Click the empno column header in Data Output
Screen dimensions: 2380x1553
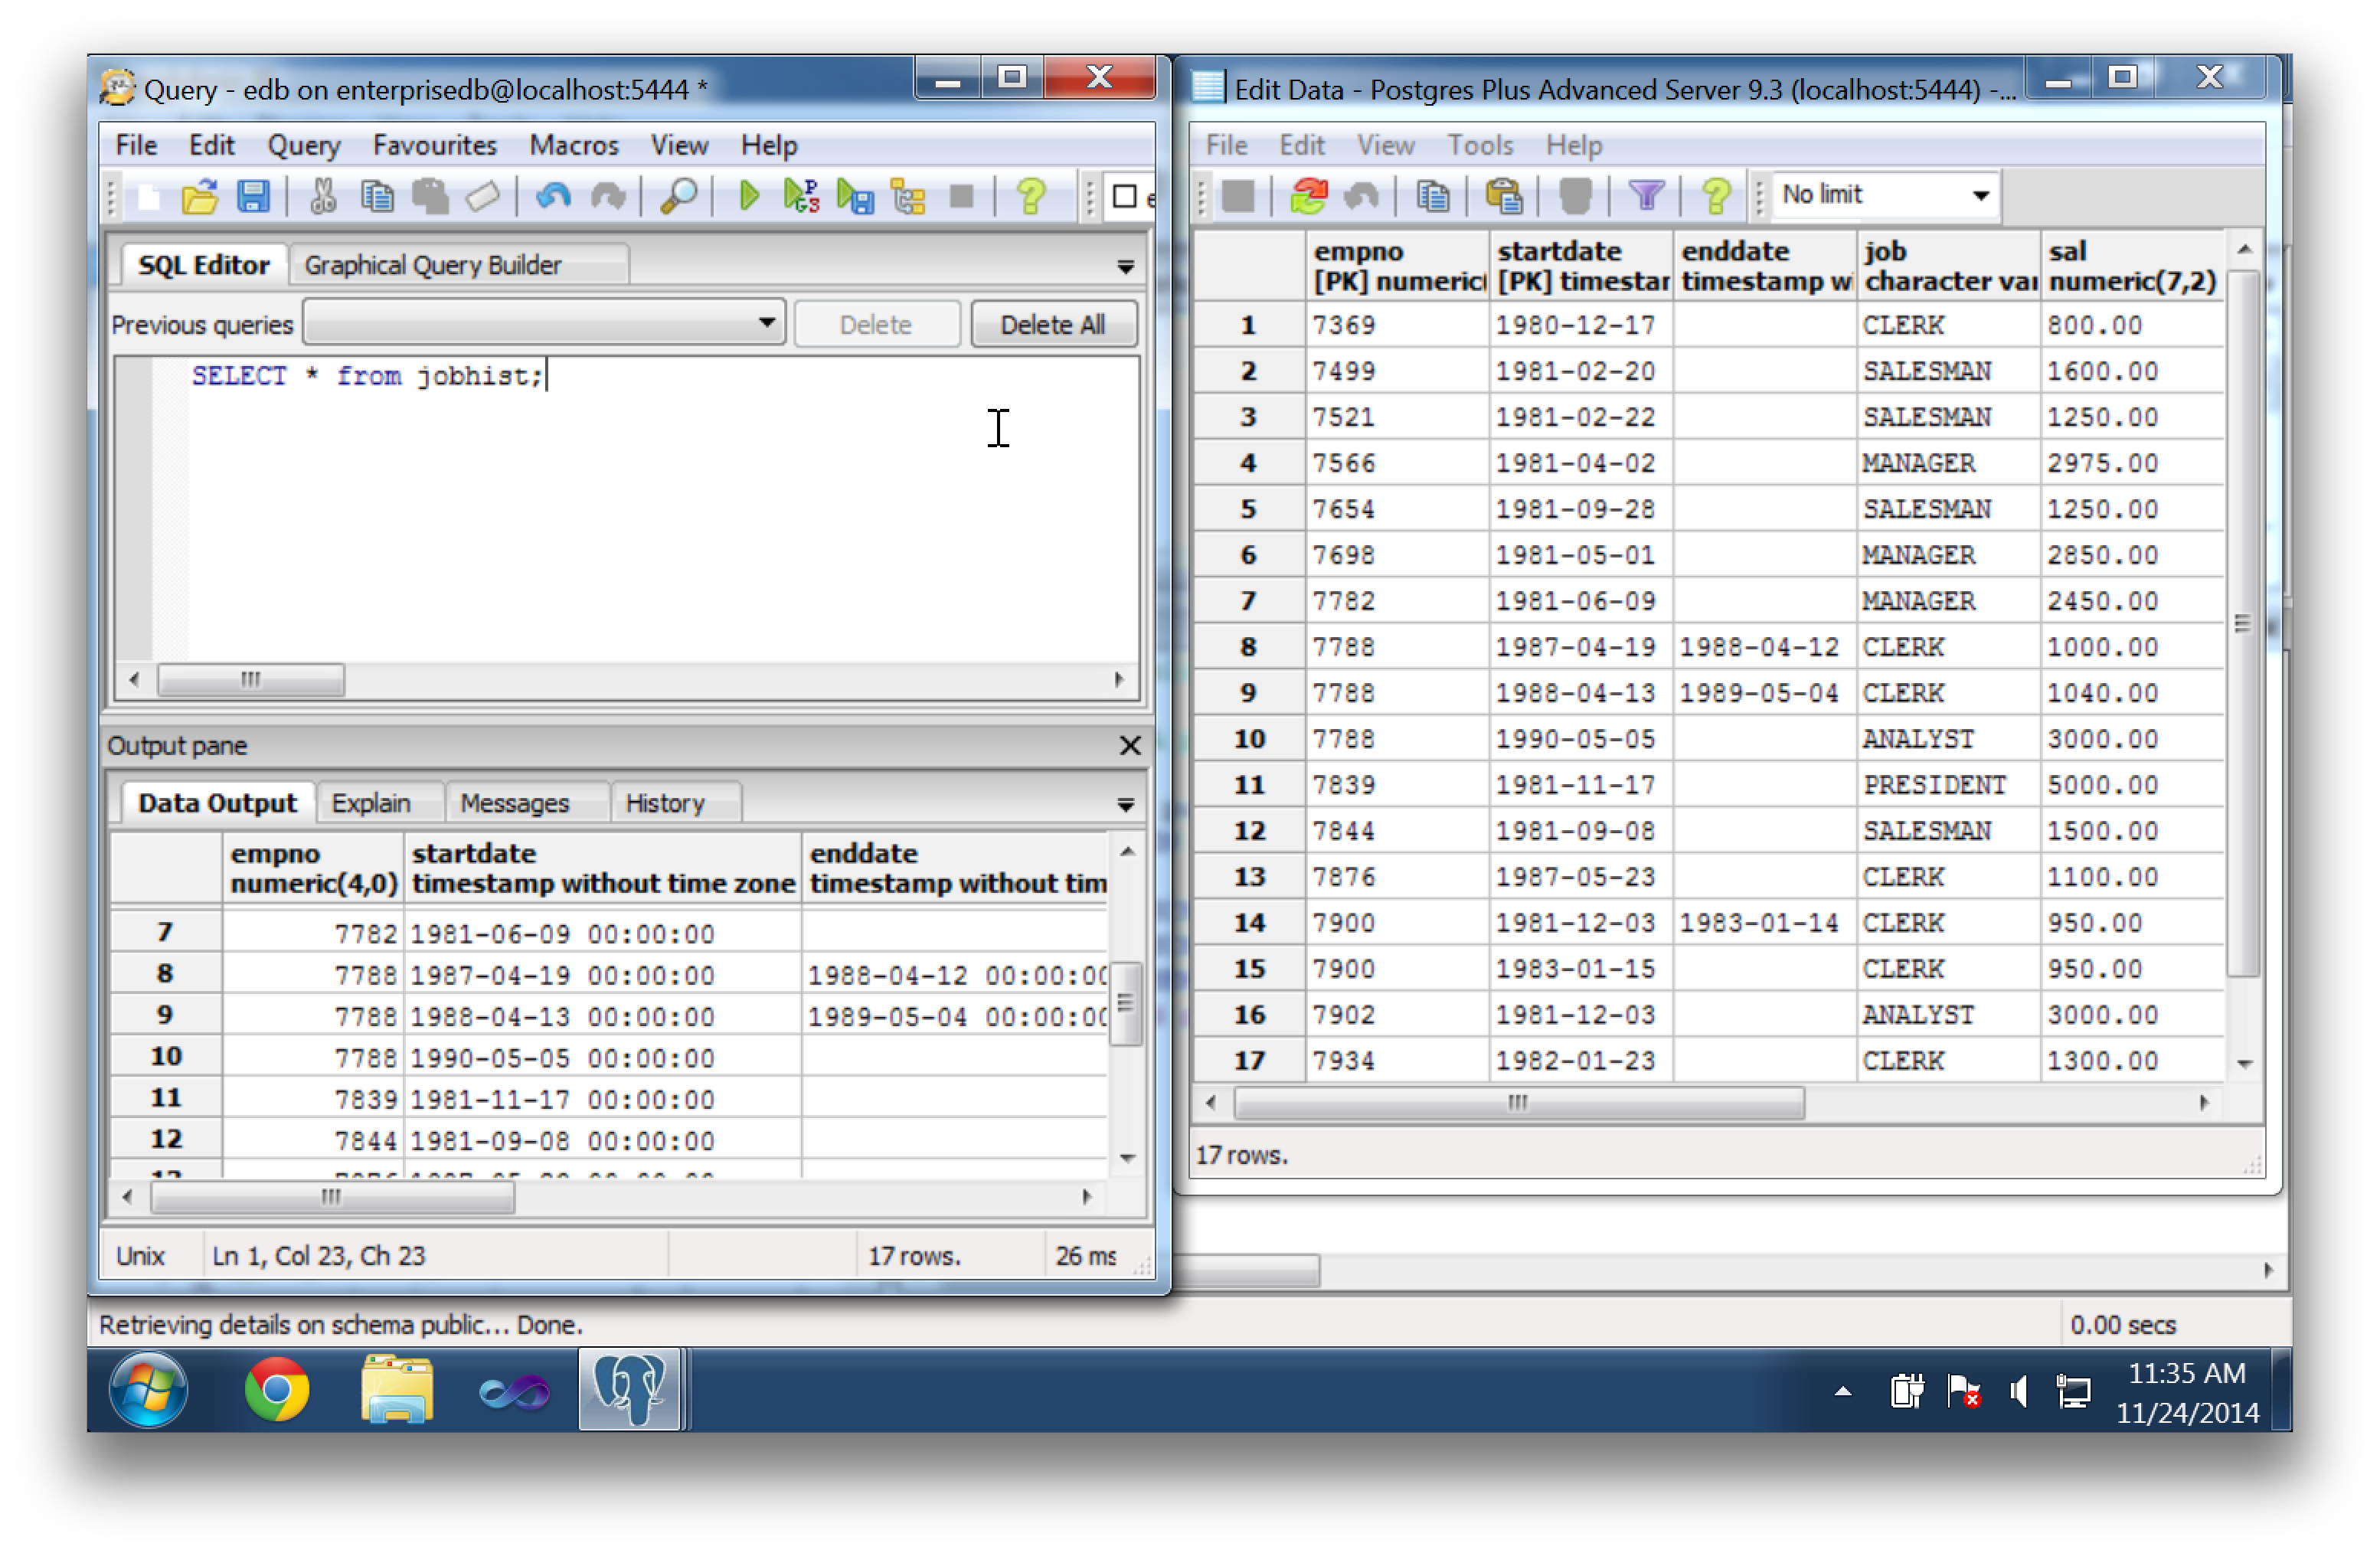pos(313,868)
